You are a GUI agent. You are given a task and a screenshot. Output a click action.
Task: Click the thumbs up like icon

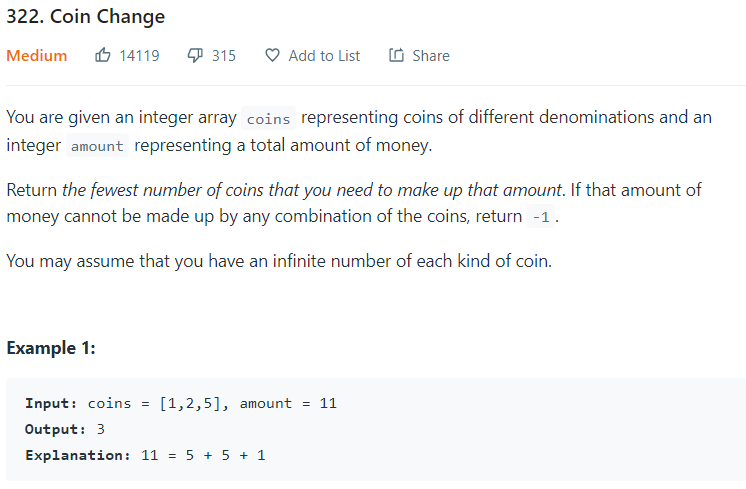pos(102,55)
